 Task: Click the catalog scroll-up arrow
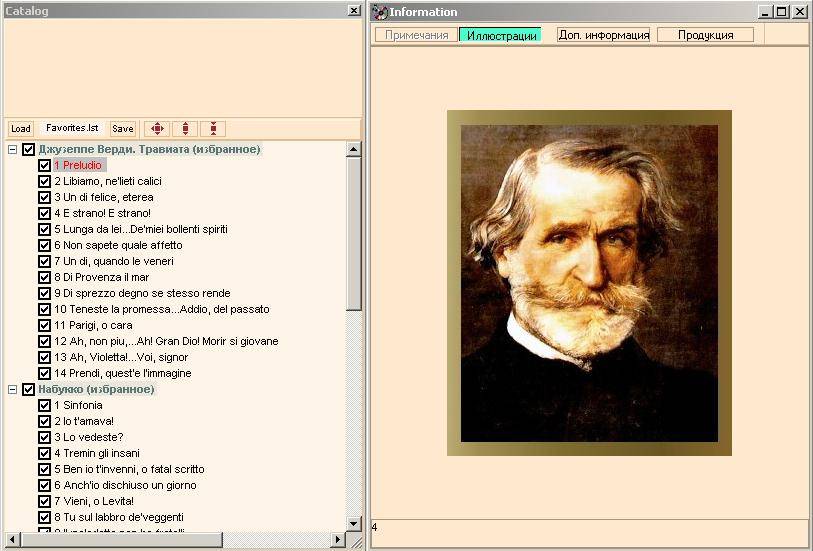pos(354,150)
